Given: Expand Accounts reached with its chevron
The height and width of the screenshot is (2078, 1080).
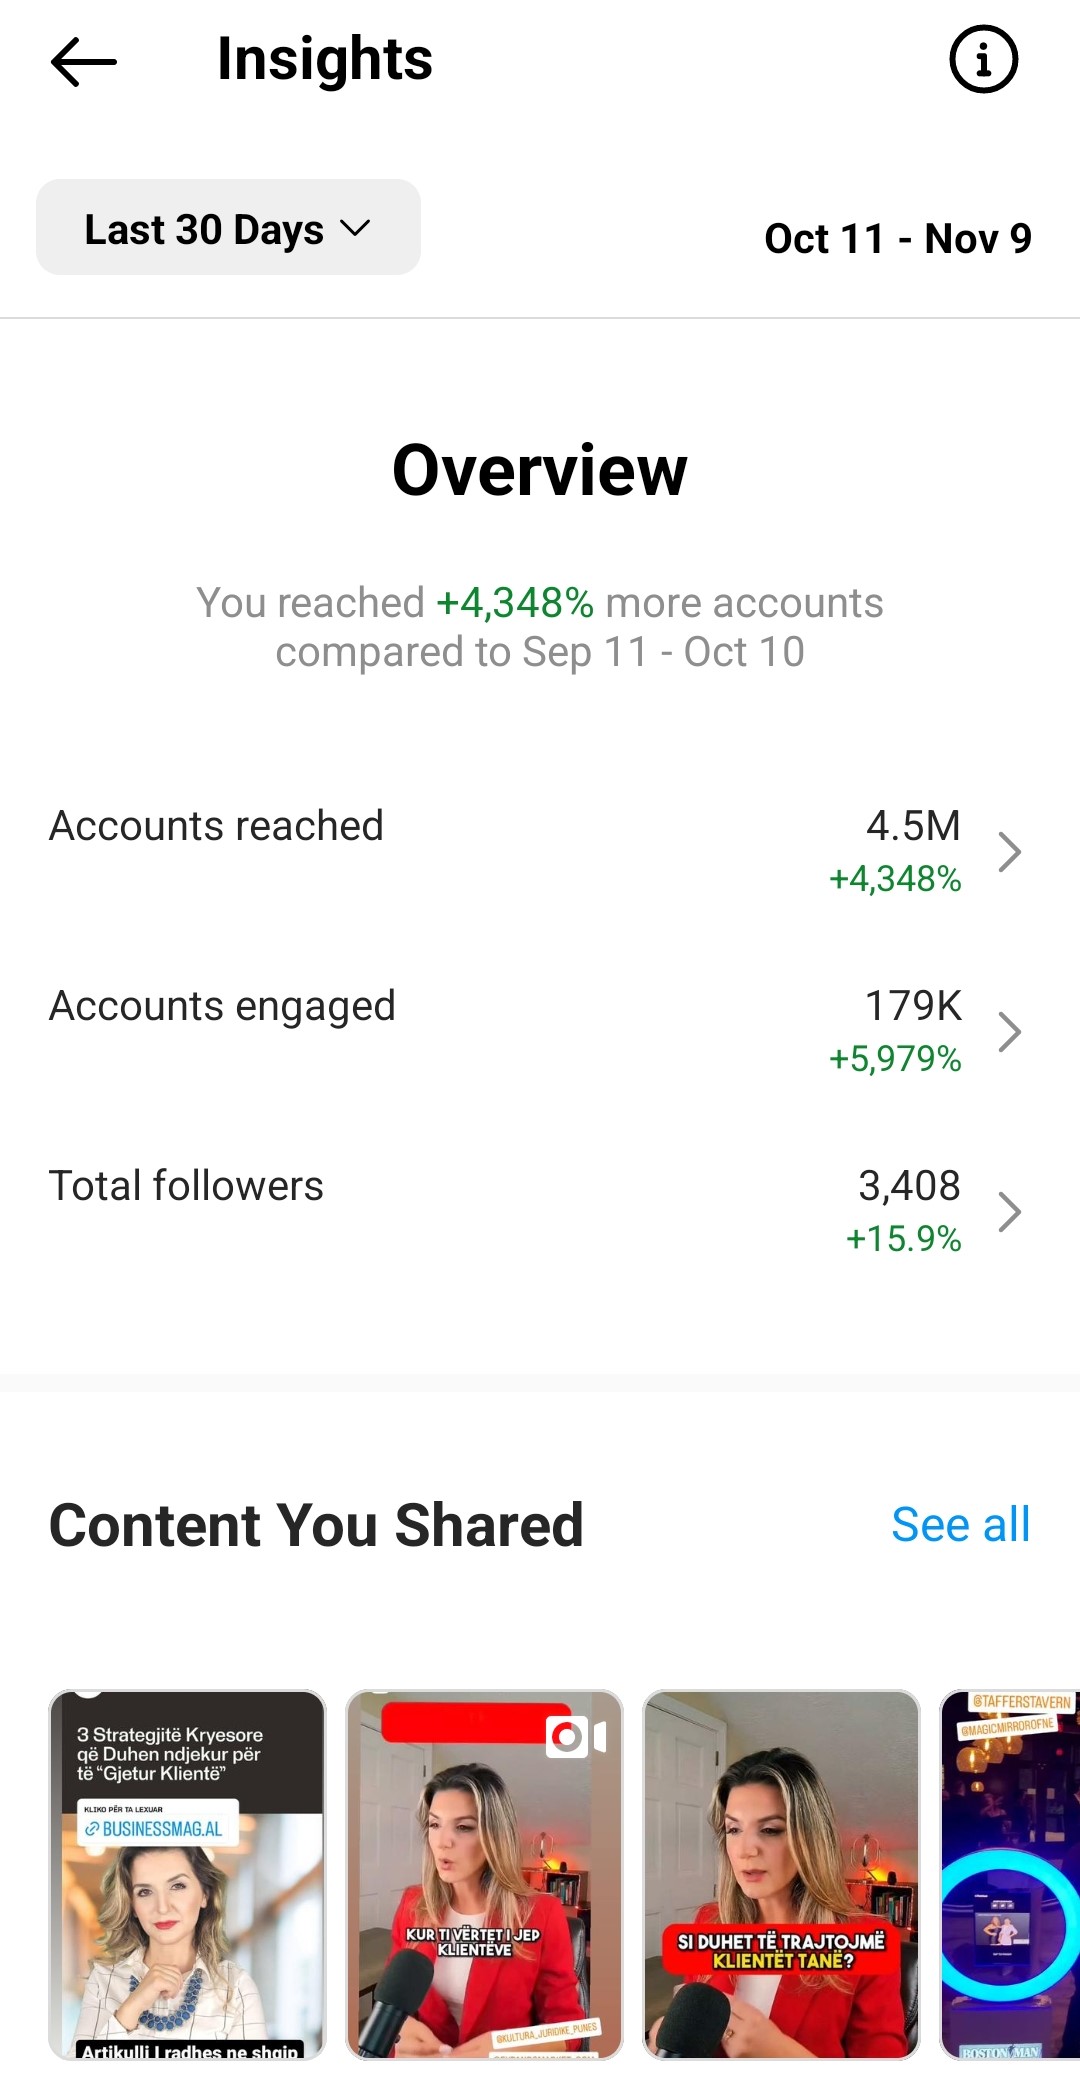Looking at the screenshot, I should point(1010,852).
